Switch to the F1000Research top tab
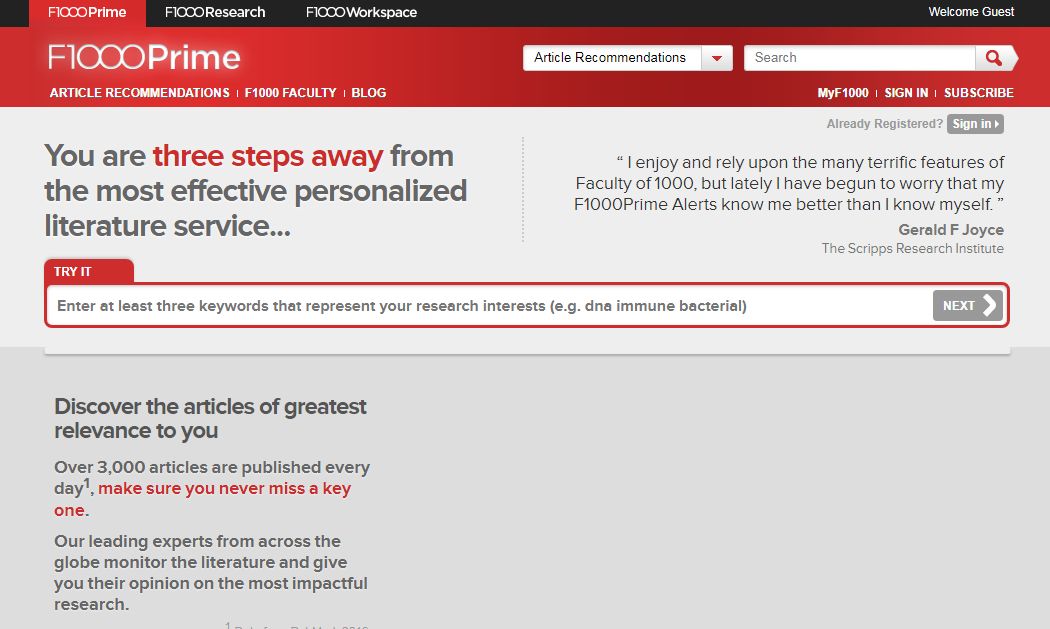The height and width of the screenshot is (629, 1050). [x=215, y=13]
